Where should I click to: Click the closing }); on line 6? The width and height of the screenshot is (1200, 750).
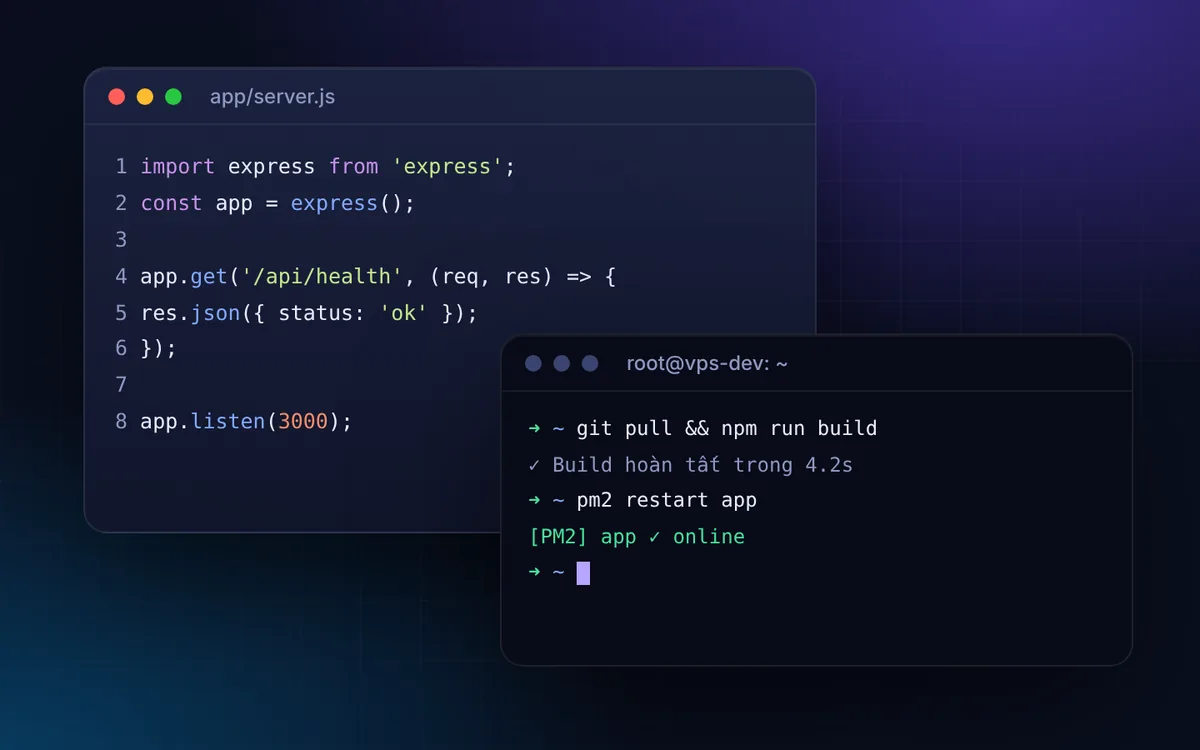[159, 348]
